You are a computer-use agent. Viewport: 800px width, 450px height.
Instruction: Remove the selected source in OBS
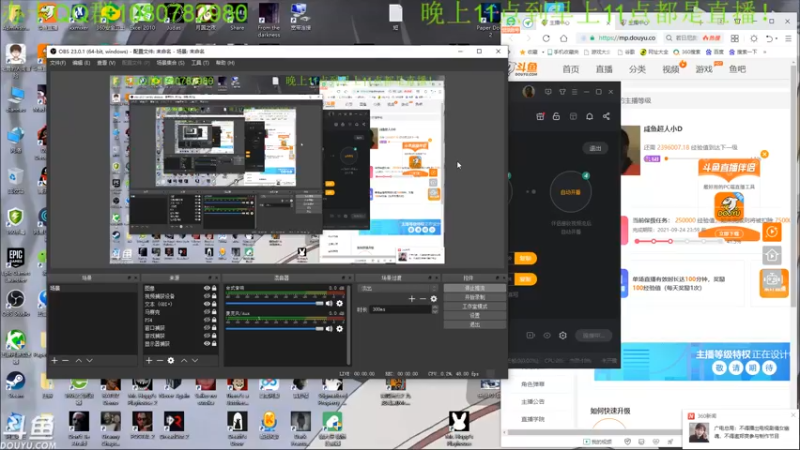pyautogui.click(x=160, y=361)
